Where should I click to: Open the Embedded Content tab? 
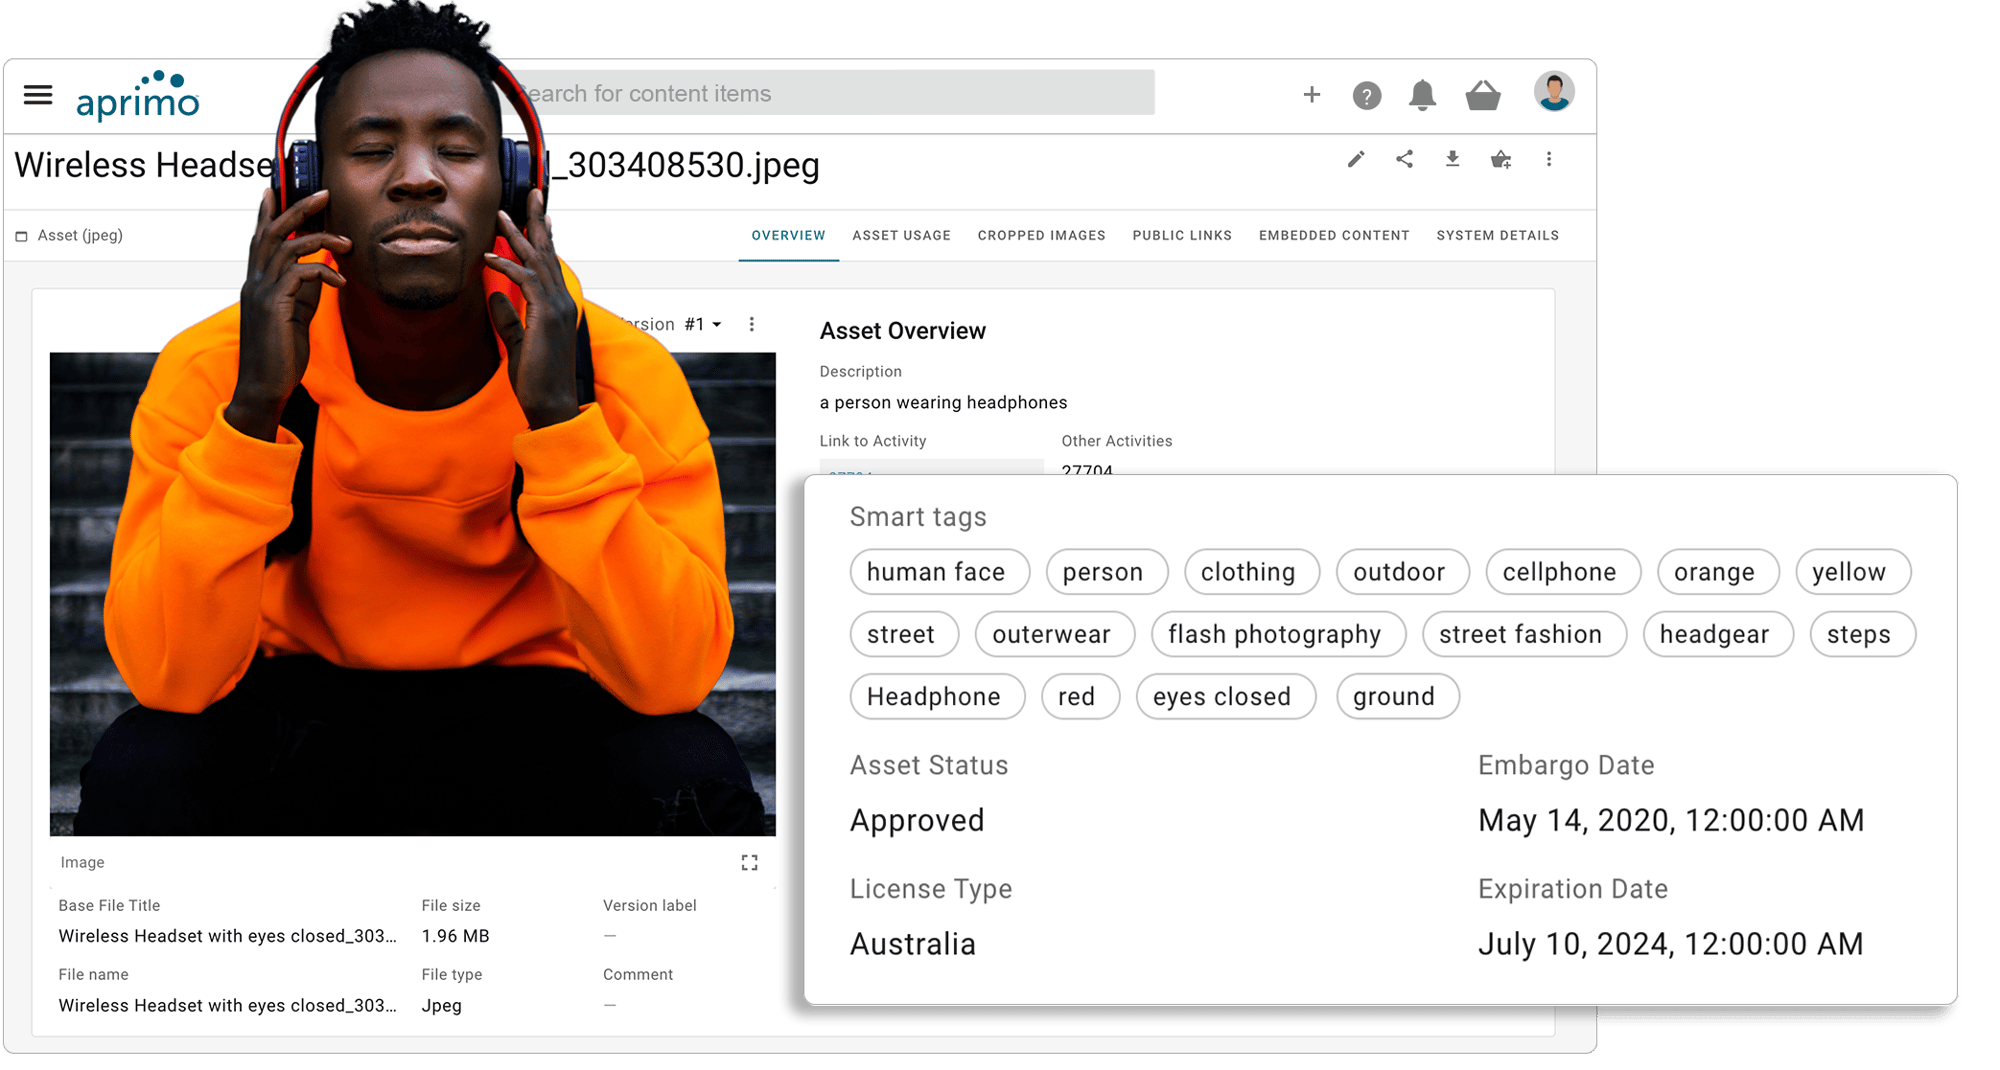pos(1334,236)
